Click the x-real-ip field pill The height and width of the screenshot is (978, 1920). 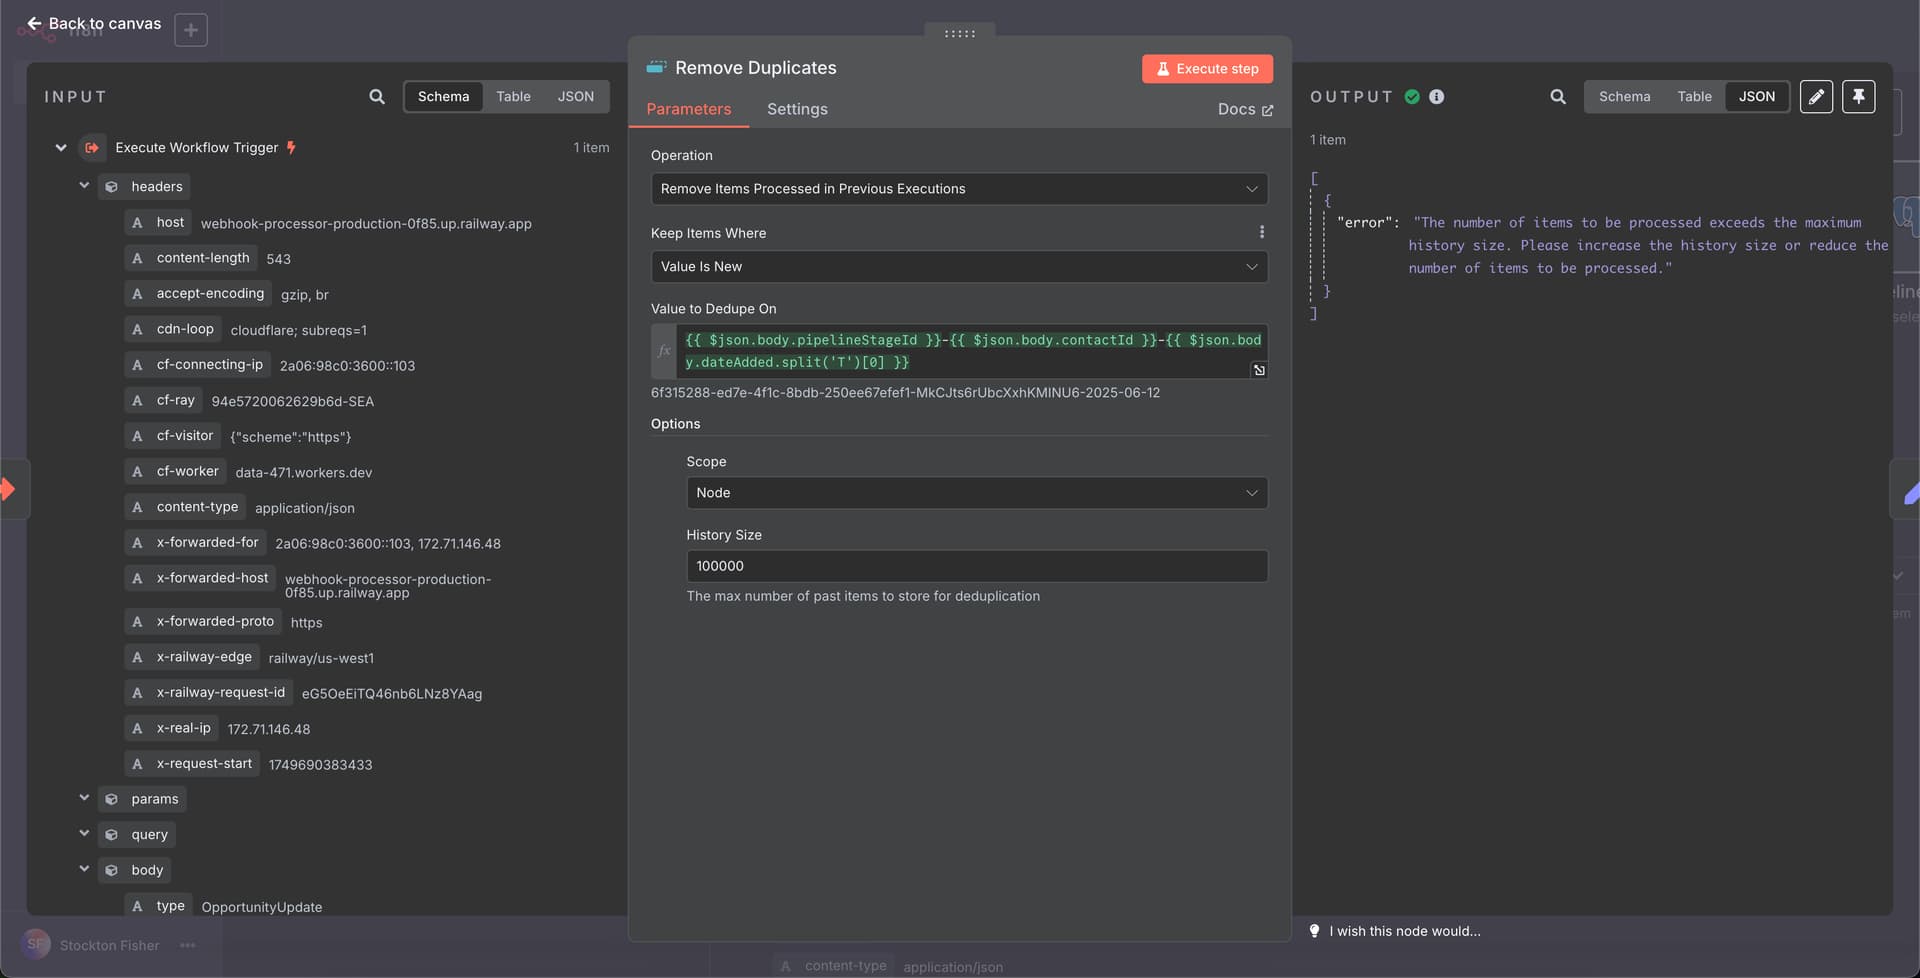[171, 728]
